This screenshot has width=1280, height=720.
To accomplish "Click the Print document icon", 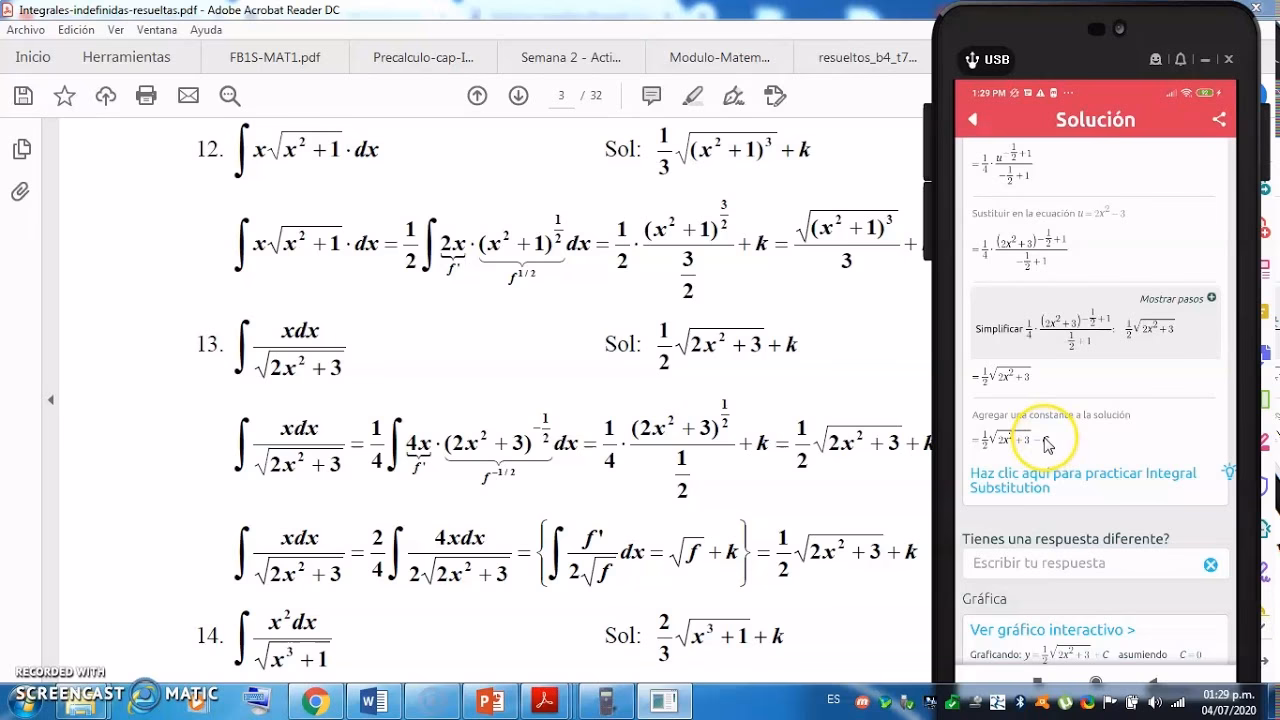I will pyautogui.click(x=146, y=96).
